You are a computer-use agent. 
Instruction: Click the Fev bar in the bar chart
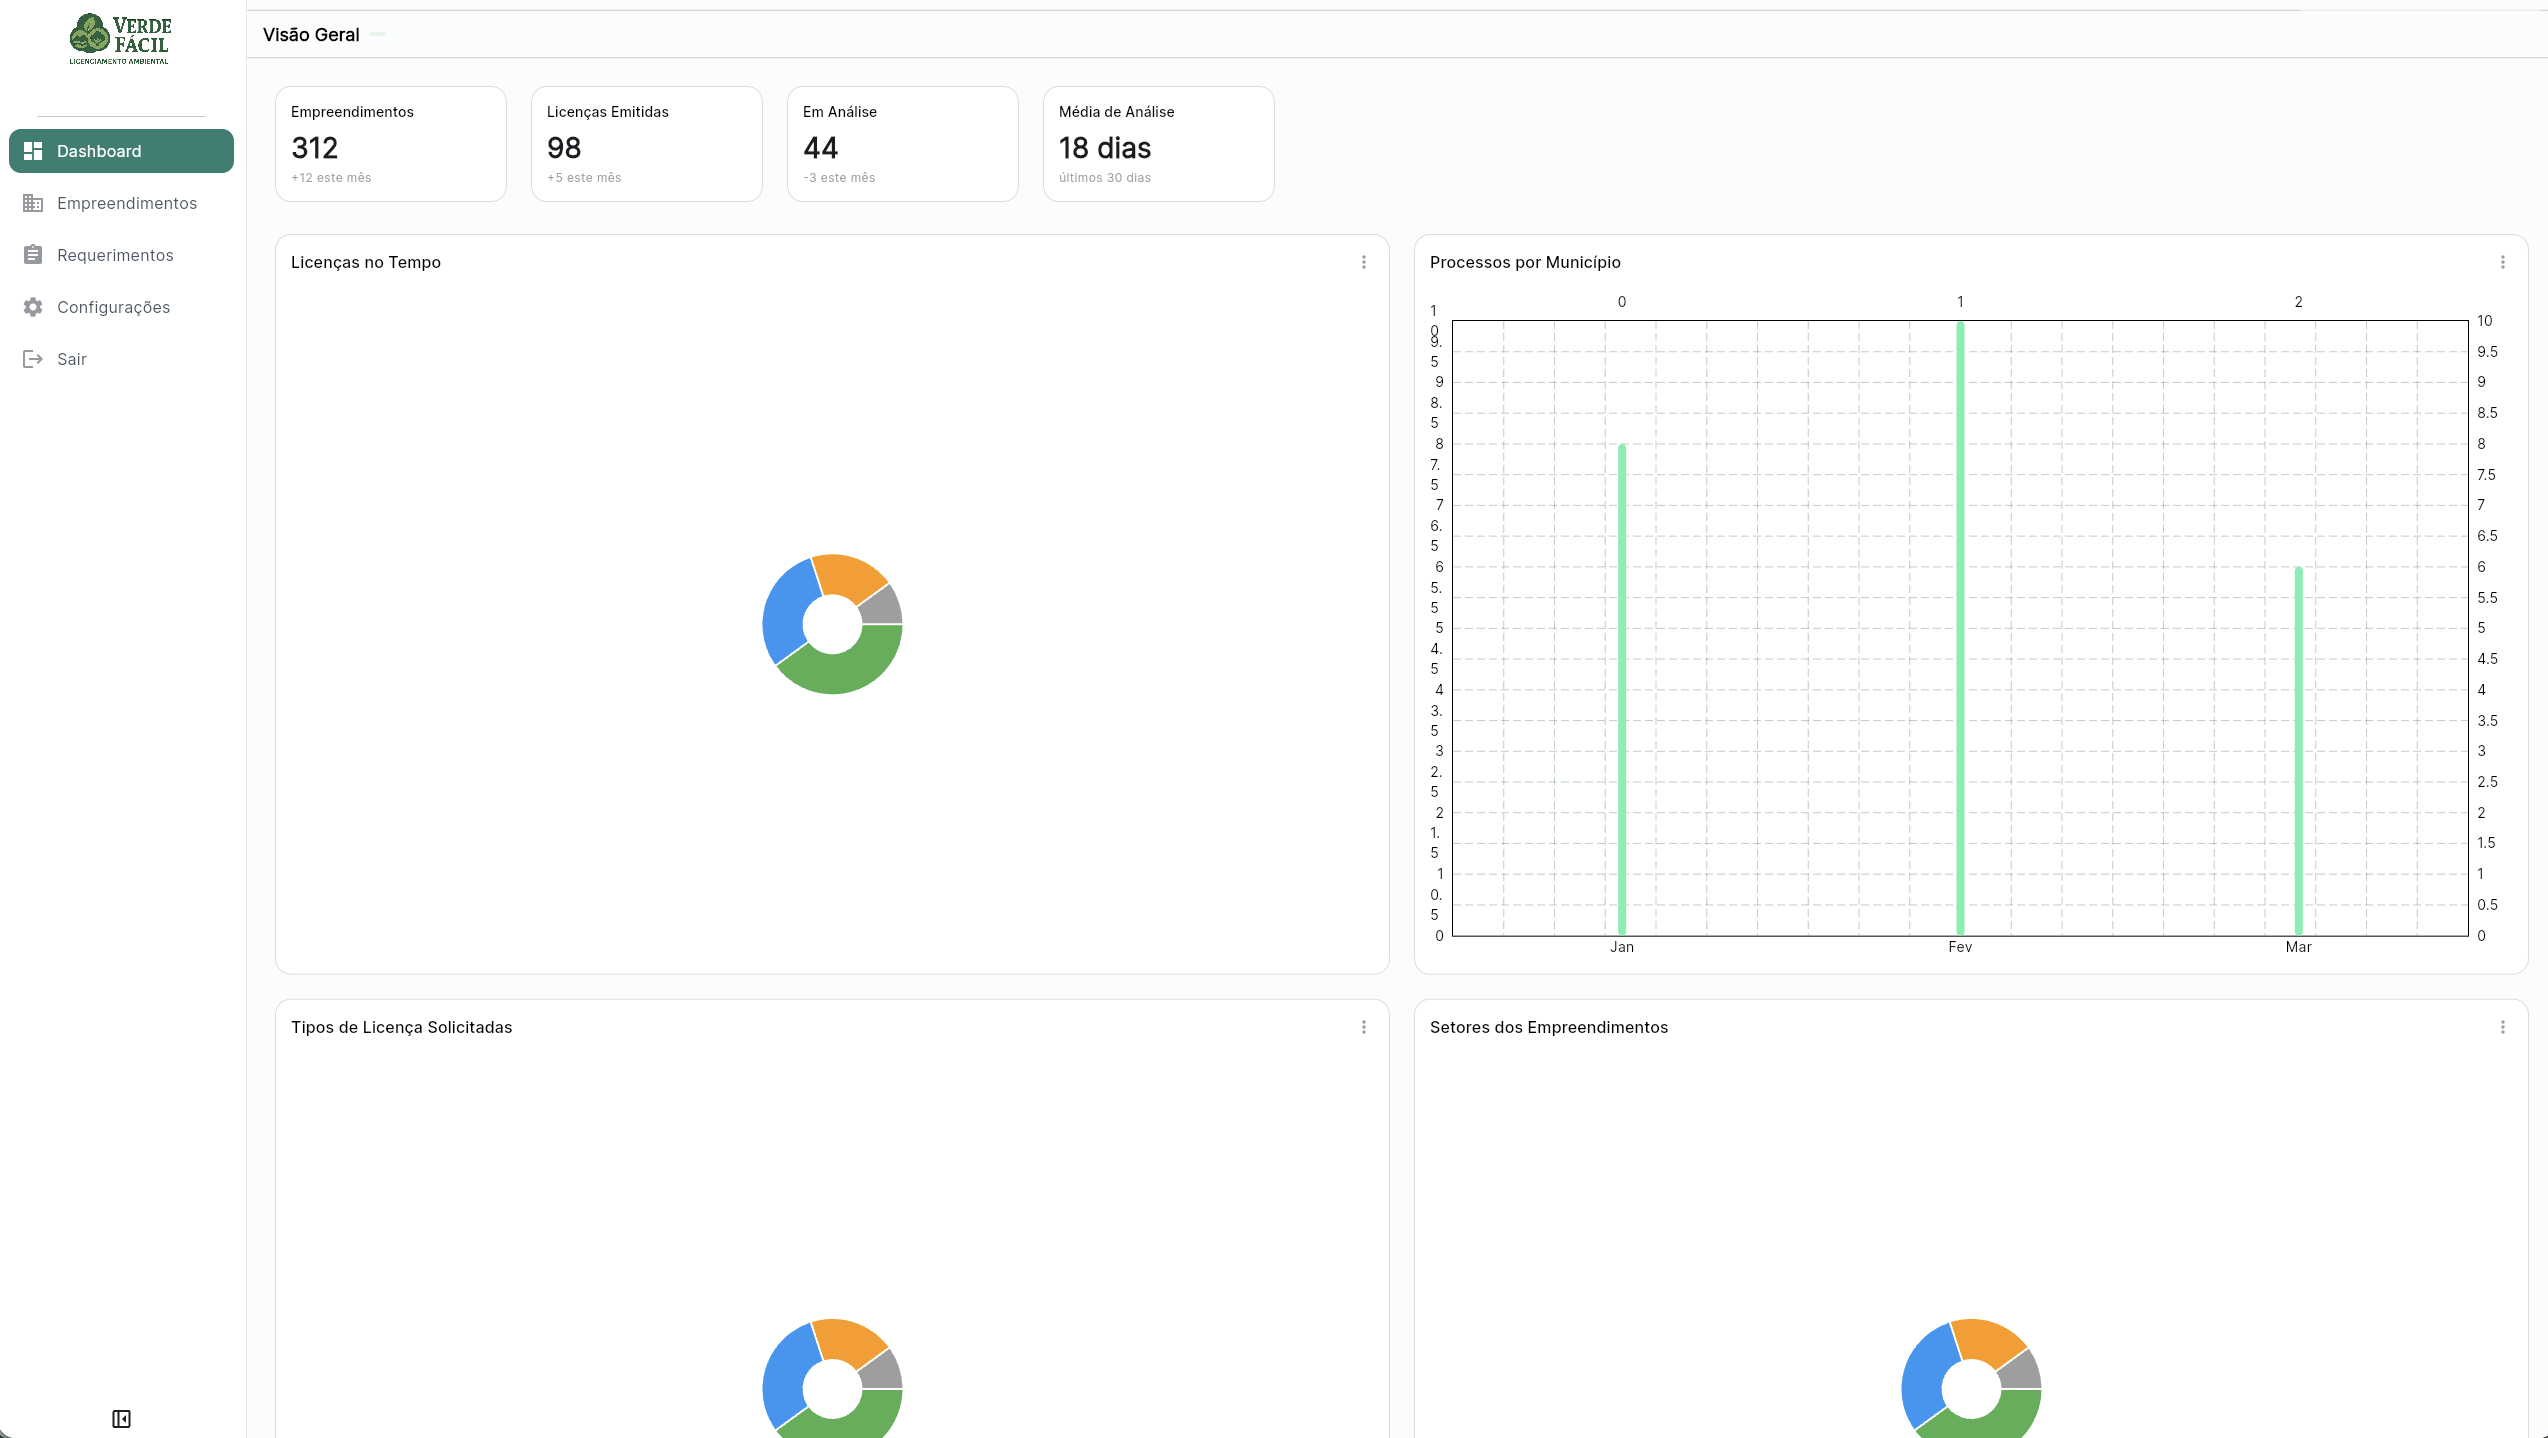1960,630
